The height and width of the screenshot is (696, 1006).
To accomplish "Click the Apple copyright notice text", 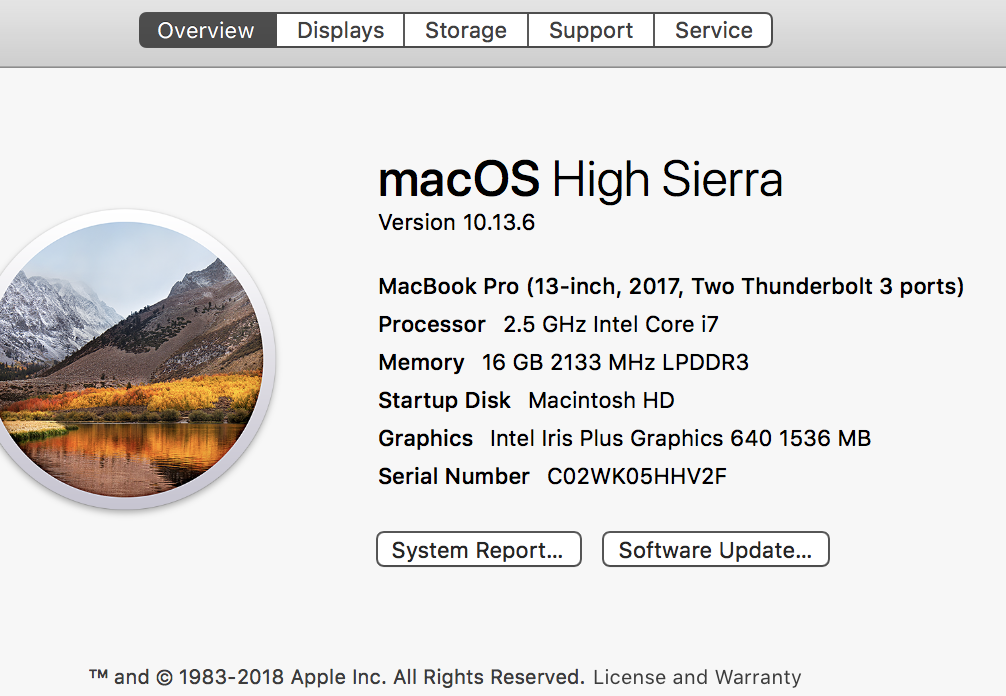I will [336, 677].
